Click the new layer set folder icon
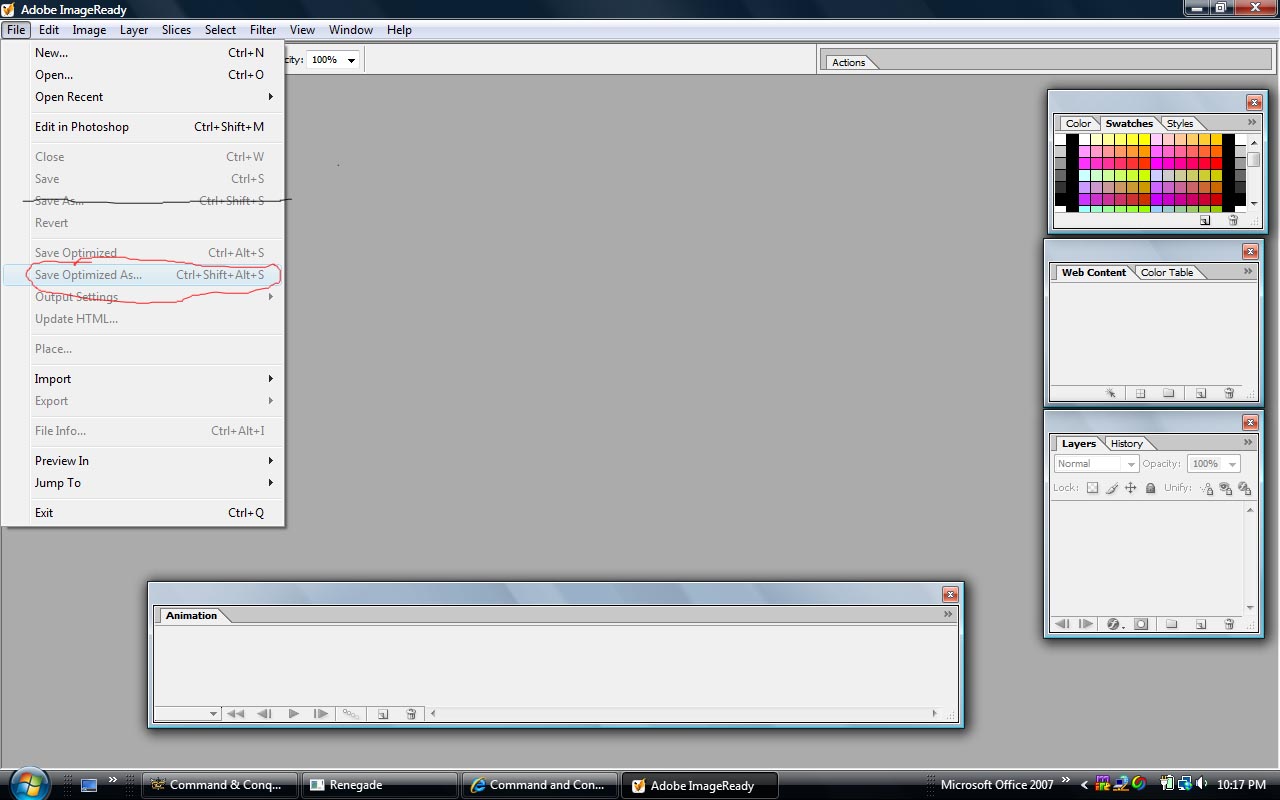 pos(1171,624)
